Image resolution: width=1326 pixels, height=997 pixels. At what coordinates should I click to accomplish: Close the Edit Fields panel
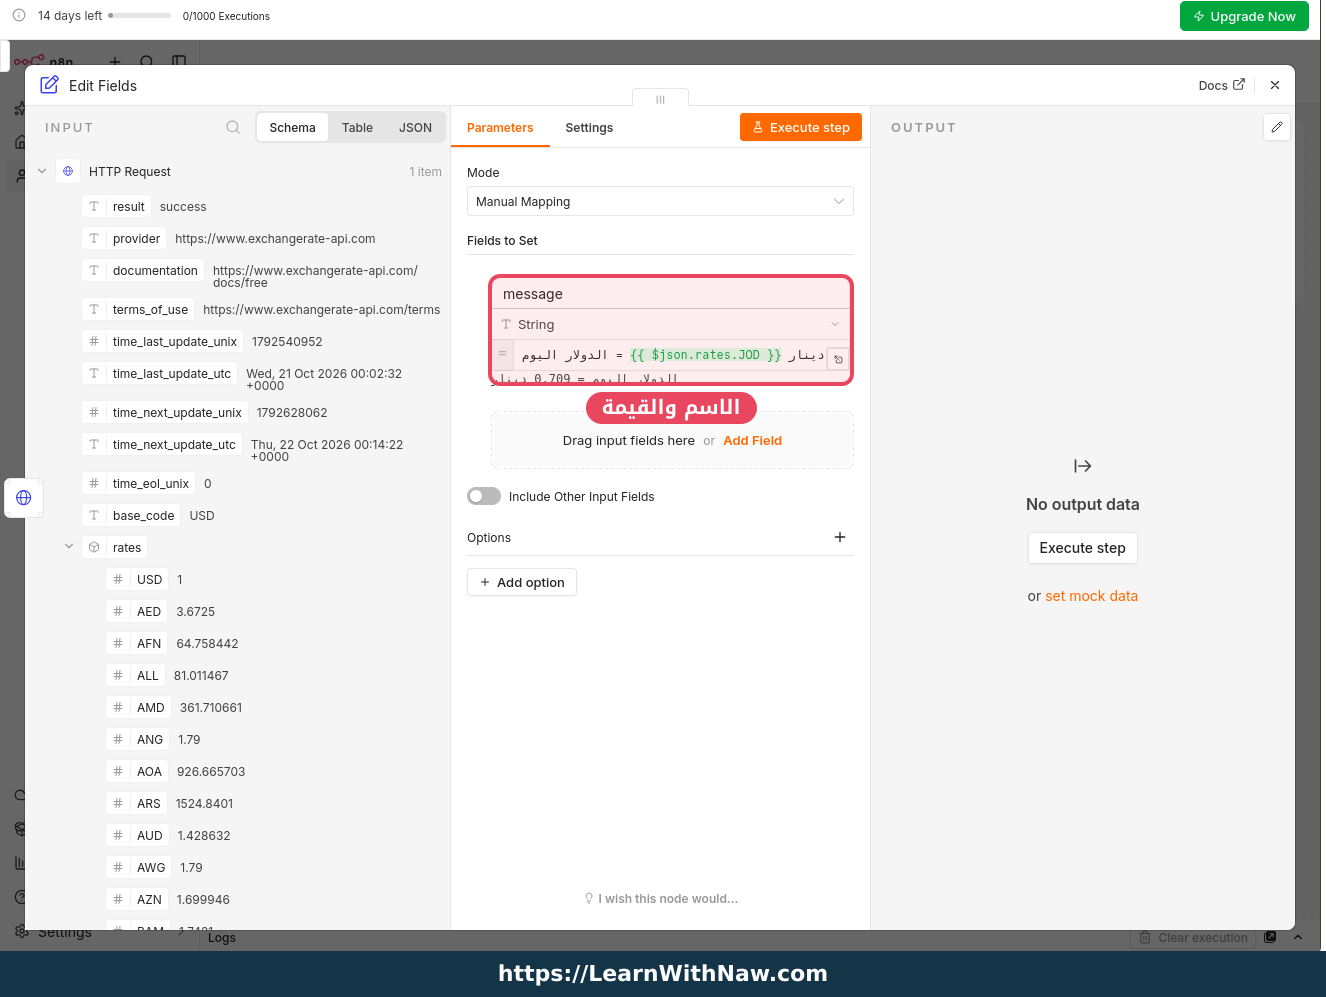tap(1275, 85)
